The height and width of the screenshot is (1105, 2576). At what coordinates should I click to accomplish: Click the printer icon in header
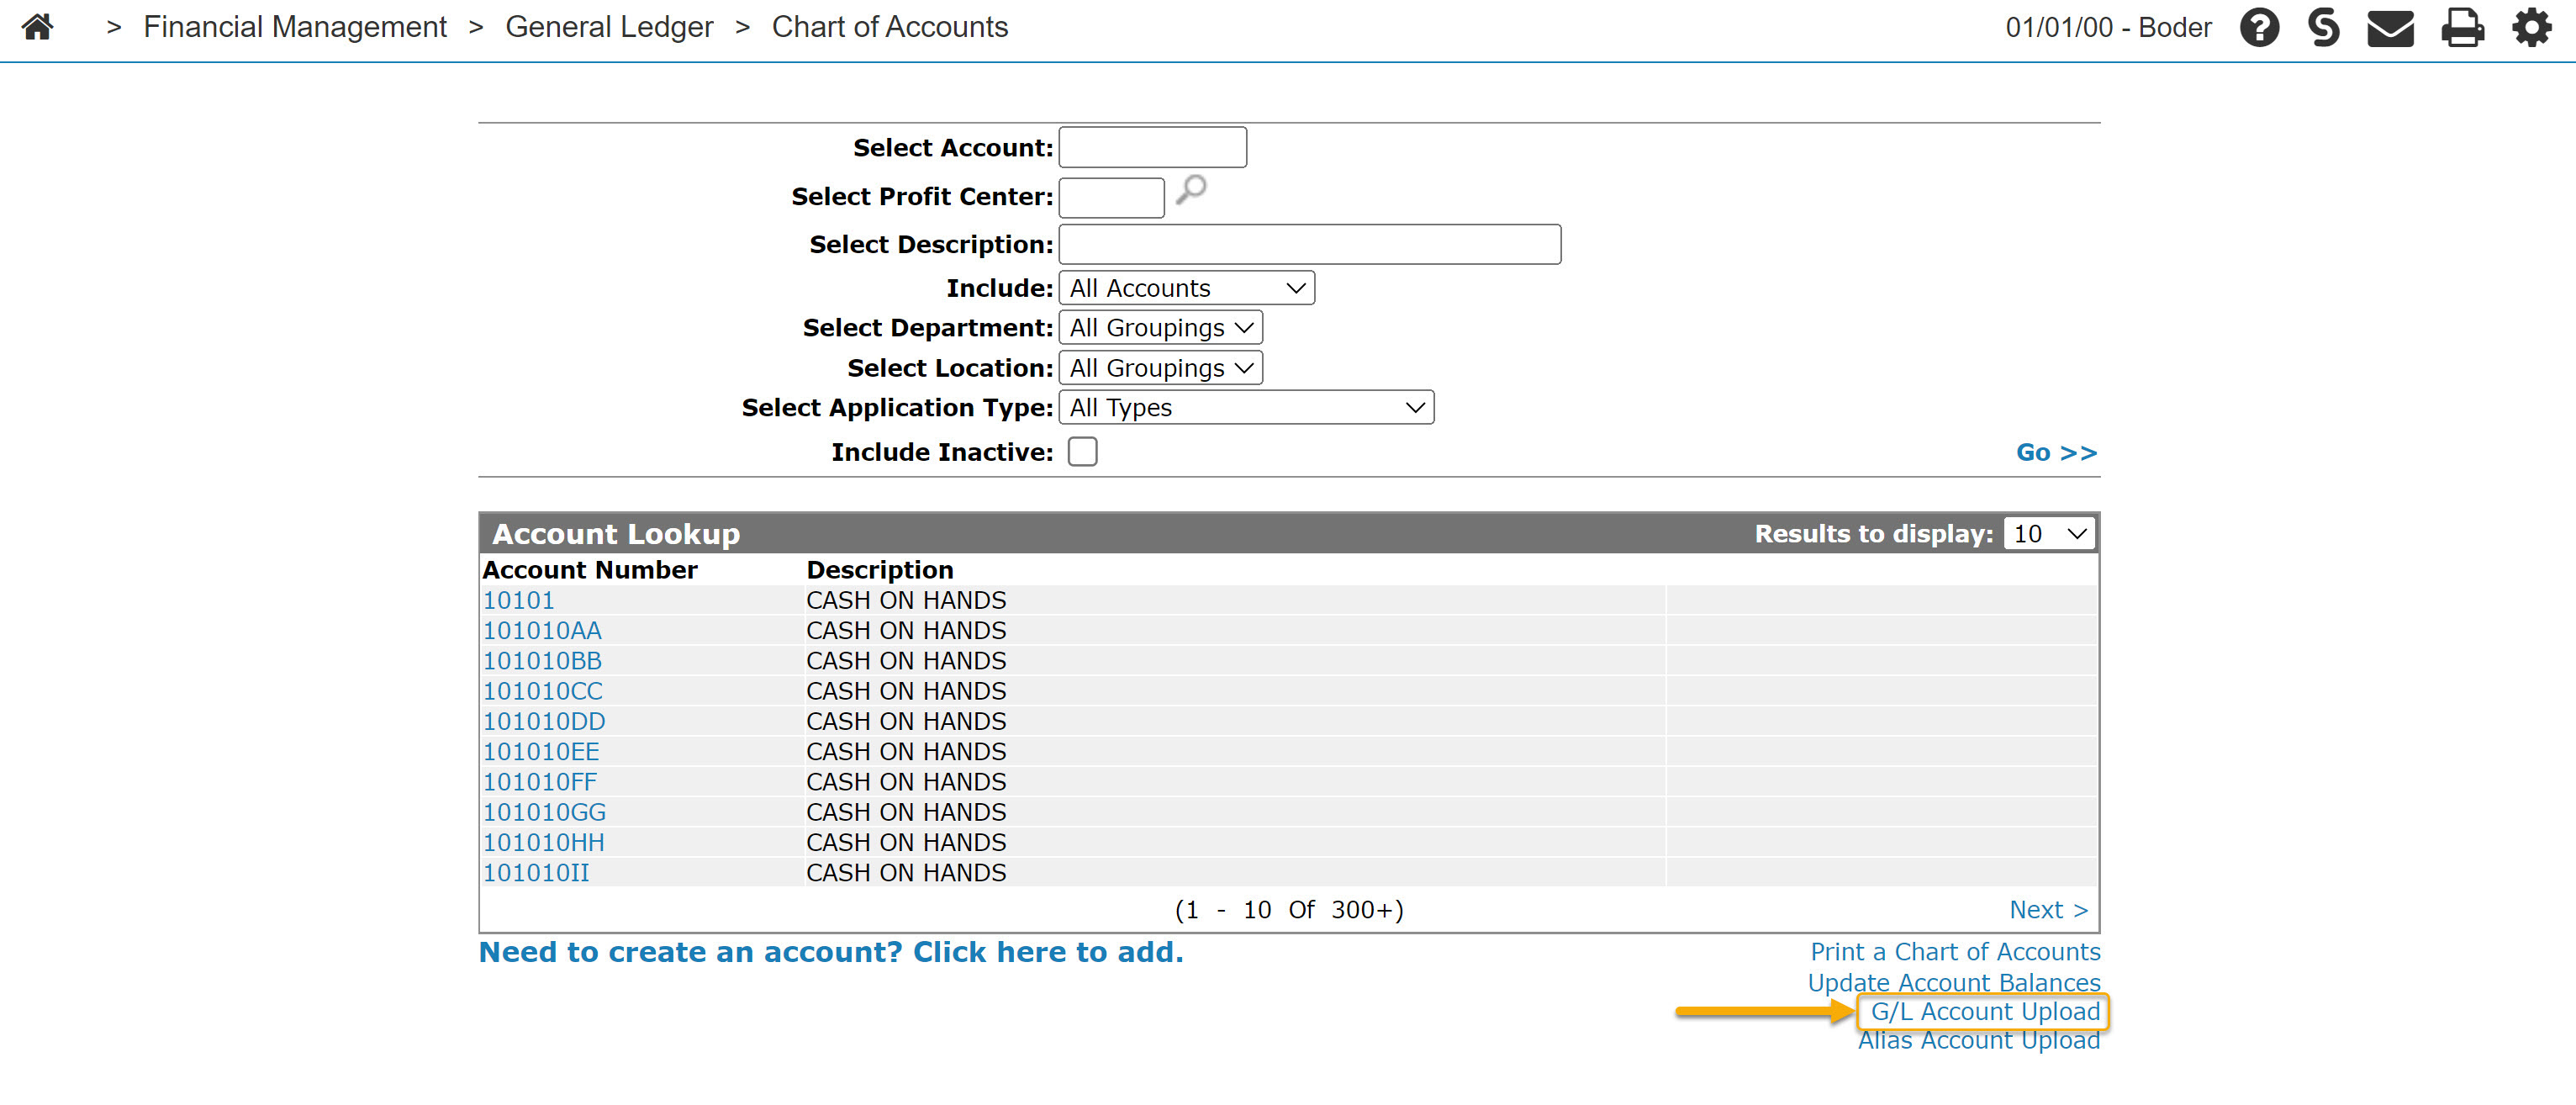pos(2462,28)
